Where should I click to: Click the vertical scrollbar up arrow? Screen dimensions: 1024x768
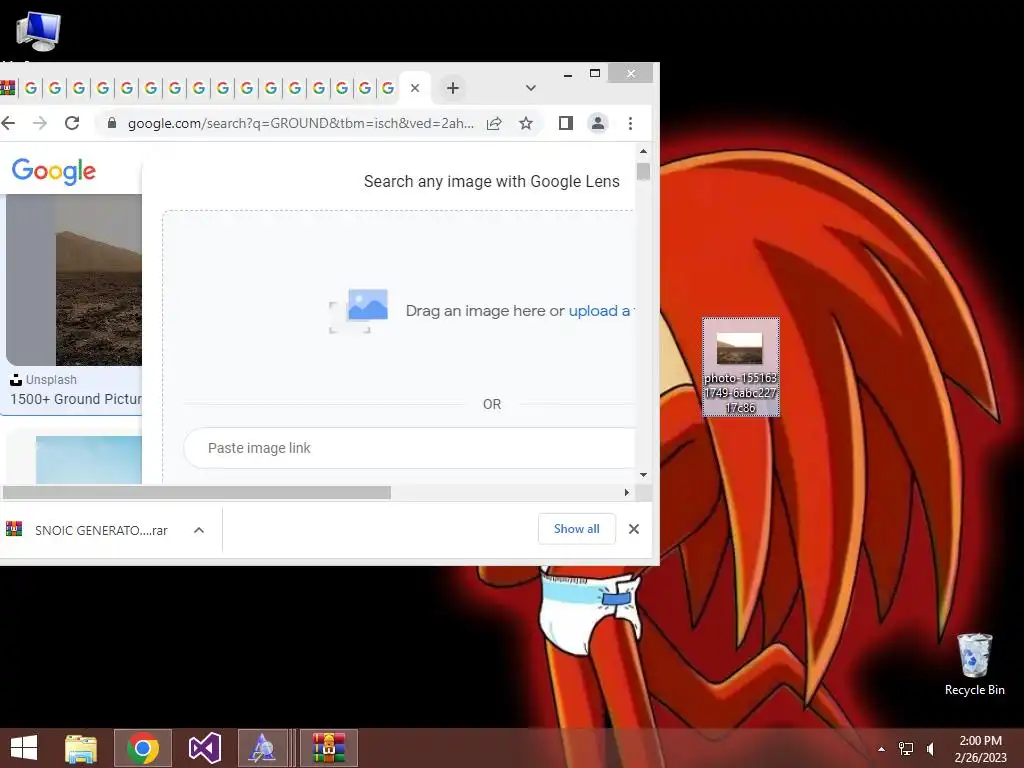pos(643,152)
